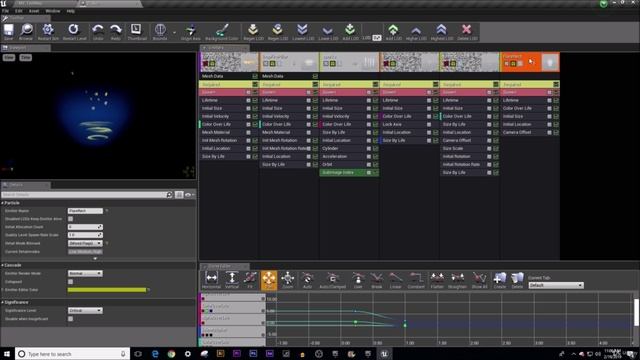
Task: Set curve tangent to Auto
Action: tap(307, 280)
